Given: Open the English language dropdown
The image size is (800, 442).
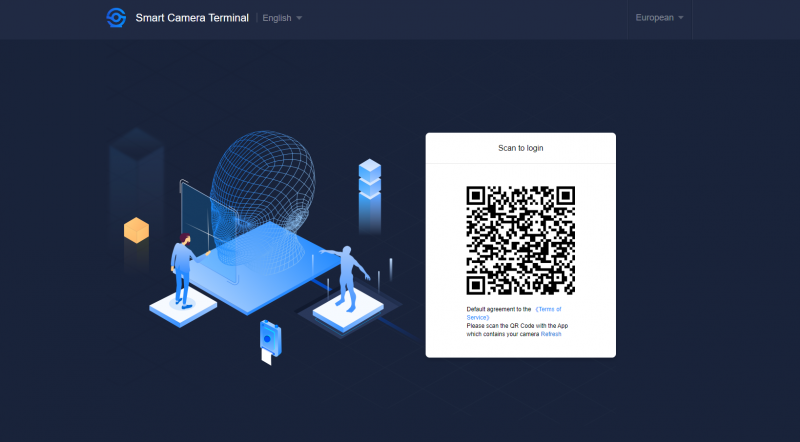Looking at the screenshot, I should coord(282,18).
